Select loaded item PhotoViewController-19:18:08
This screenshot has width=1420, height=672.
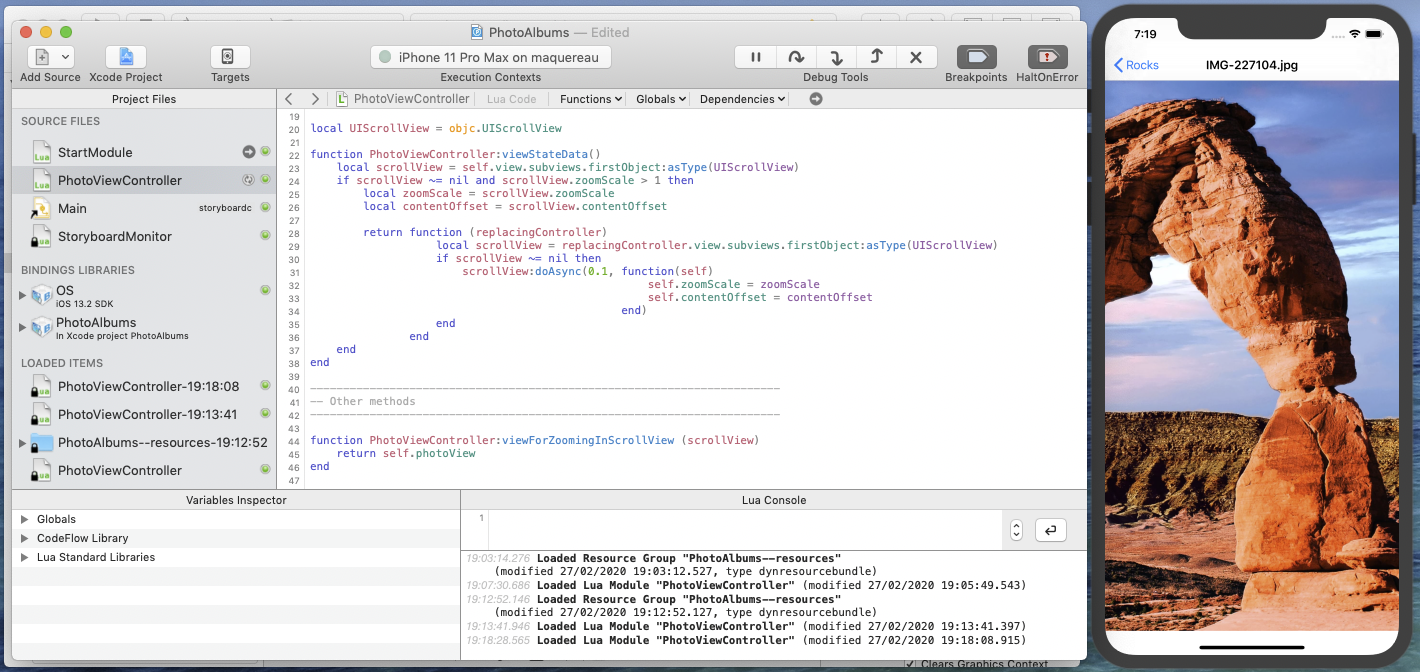pos(144,386)
